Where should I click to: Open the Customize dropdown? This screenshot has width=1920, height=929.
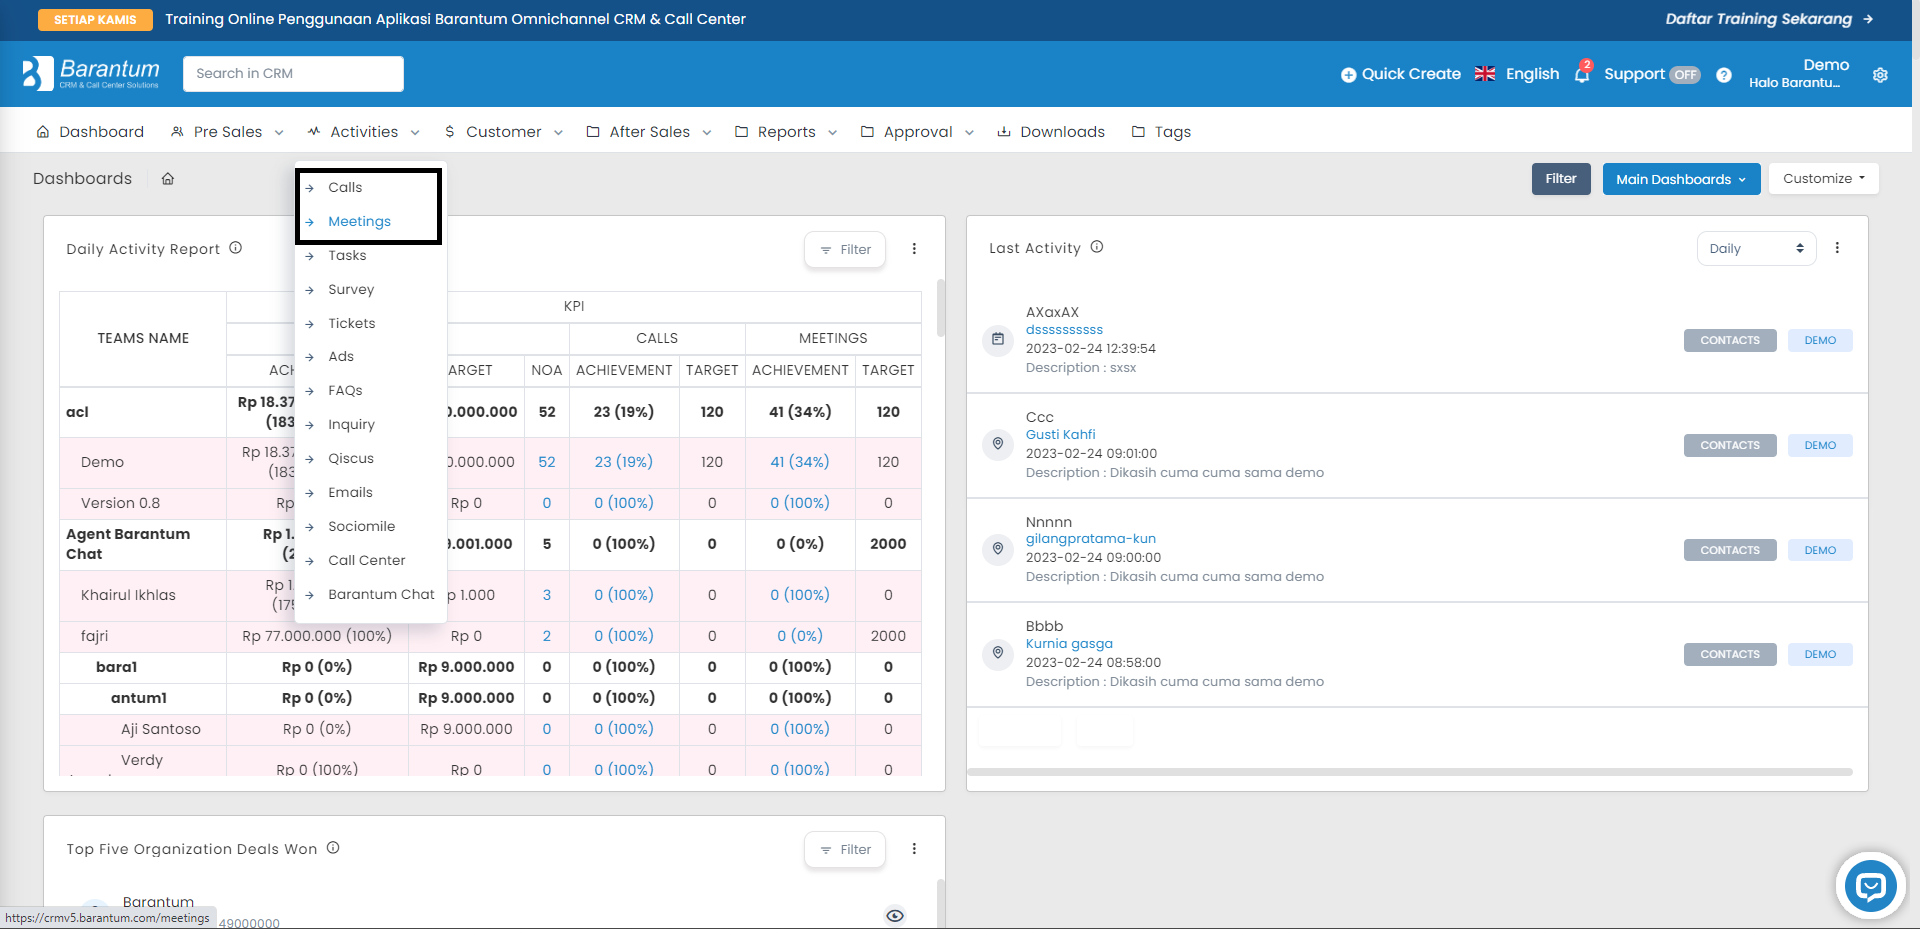pos(1824,178)
